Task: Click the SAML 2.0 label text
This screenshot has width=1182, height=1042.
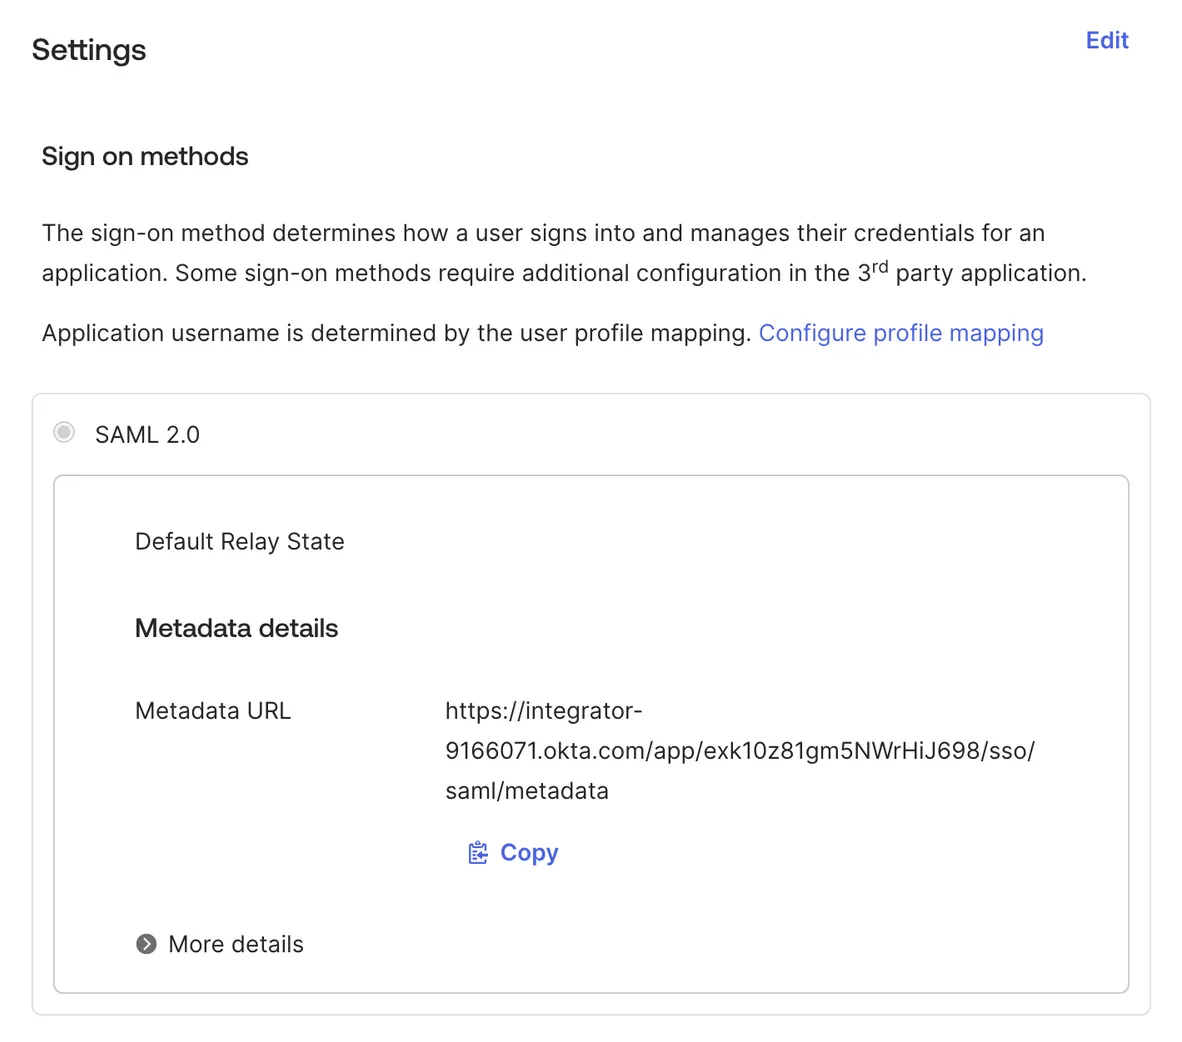Action: (147, 435)
